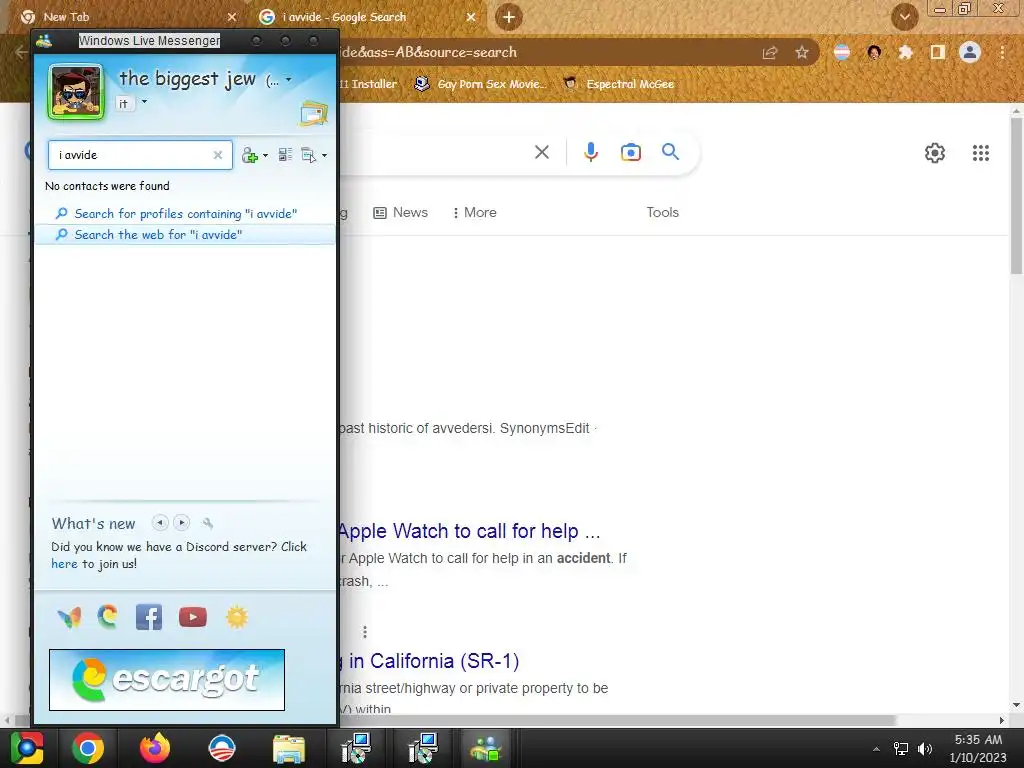Screen dimensions: 1024x768
Task: Open the Apple Watch call for help result
Action: pos(470,531)
